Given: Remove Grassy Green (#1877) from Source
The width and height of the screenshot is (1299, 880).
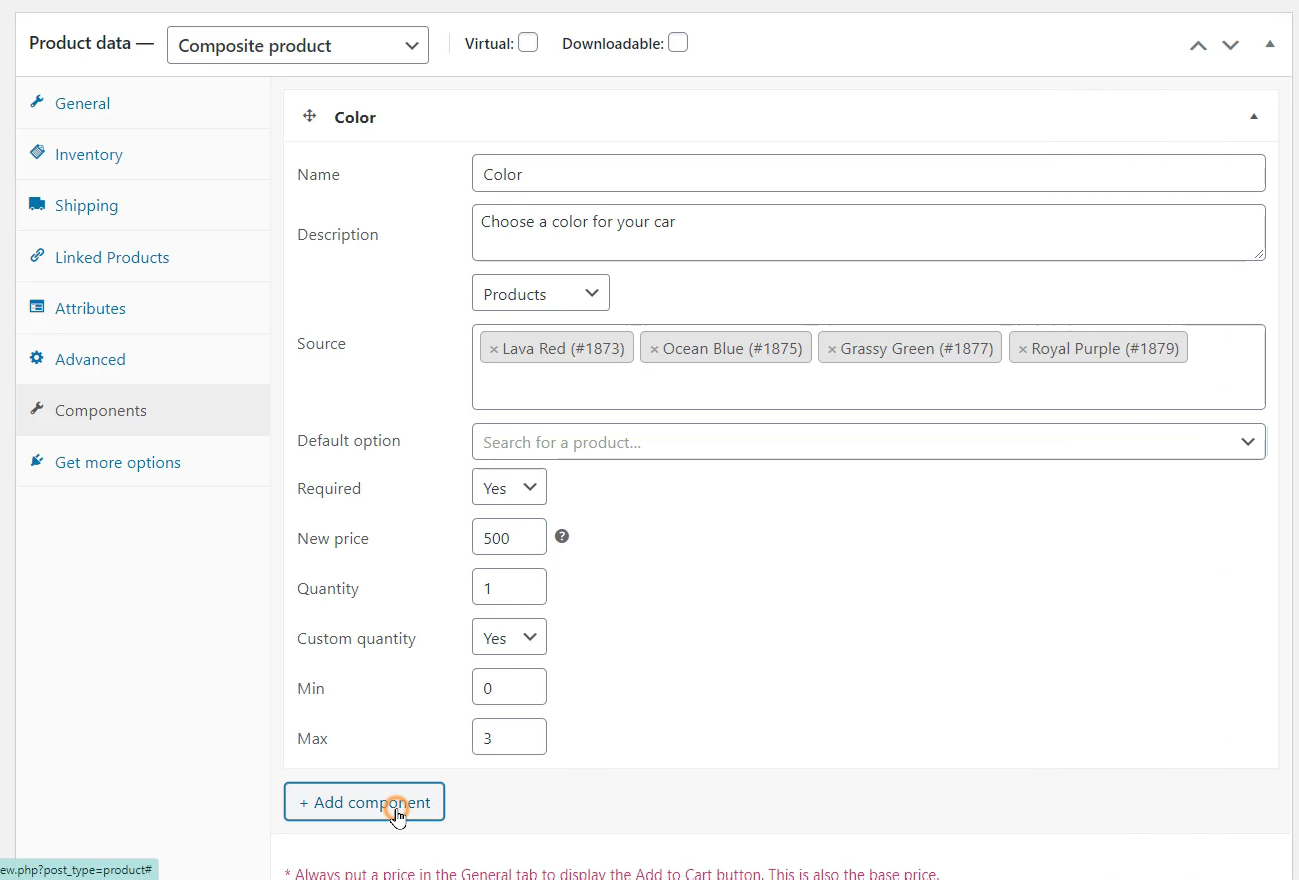Looking at the screenshot, I should [x=832, y=349].
